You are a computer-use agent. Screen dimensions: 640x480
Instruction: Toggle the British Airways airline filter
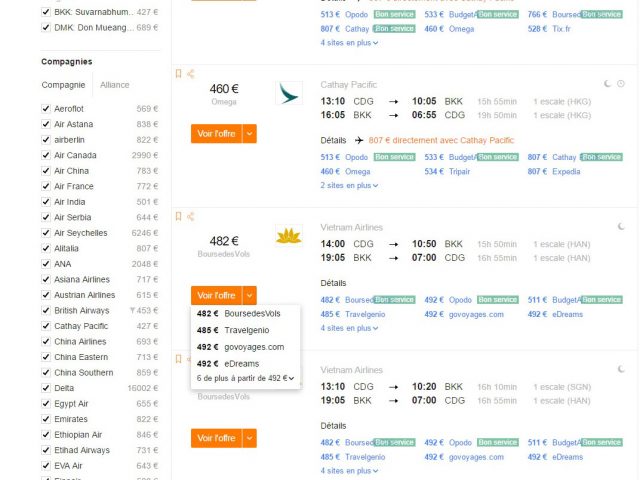pos(46,310)
